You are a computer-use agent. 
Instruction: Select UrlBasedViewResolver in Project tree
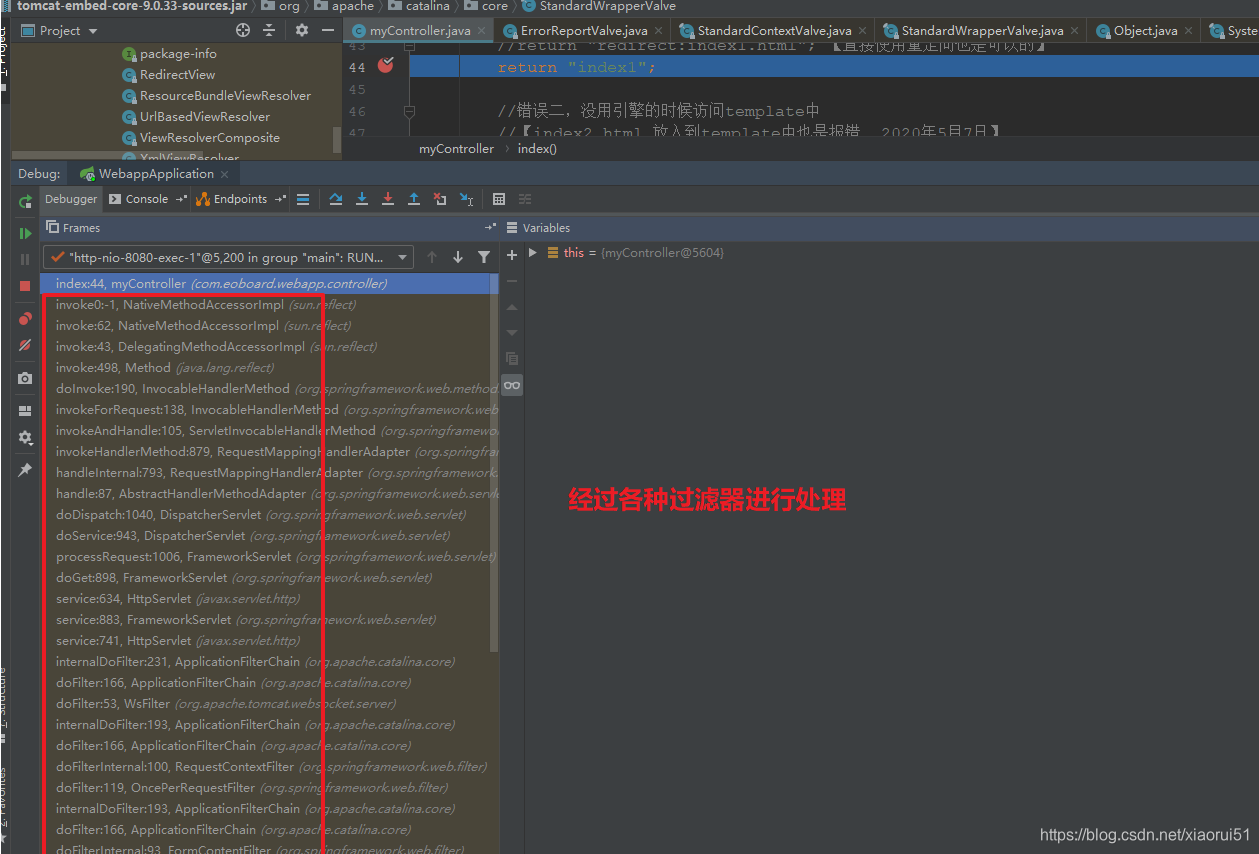click(x=196, y=116)
